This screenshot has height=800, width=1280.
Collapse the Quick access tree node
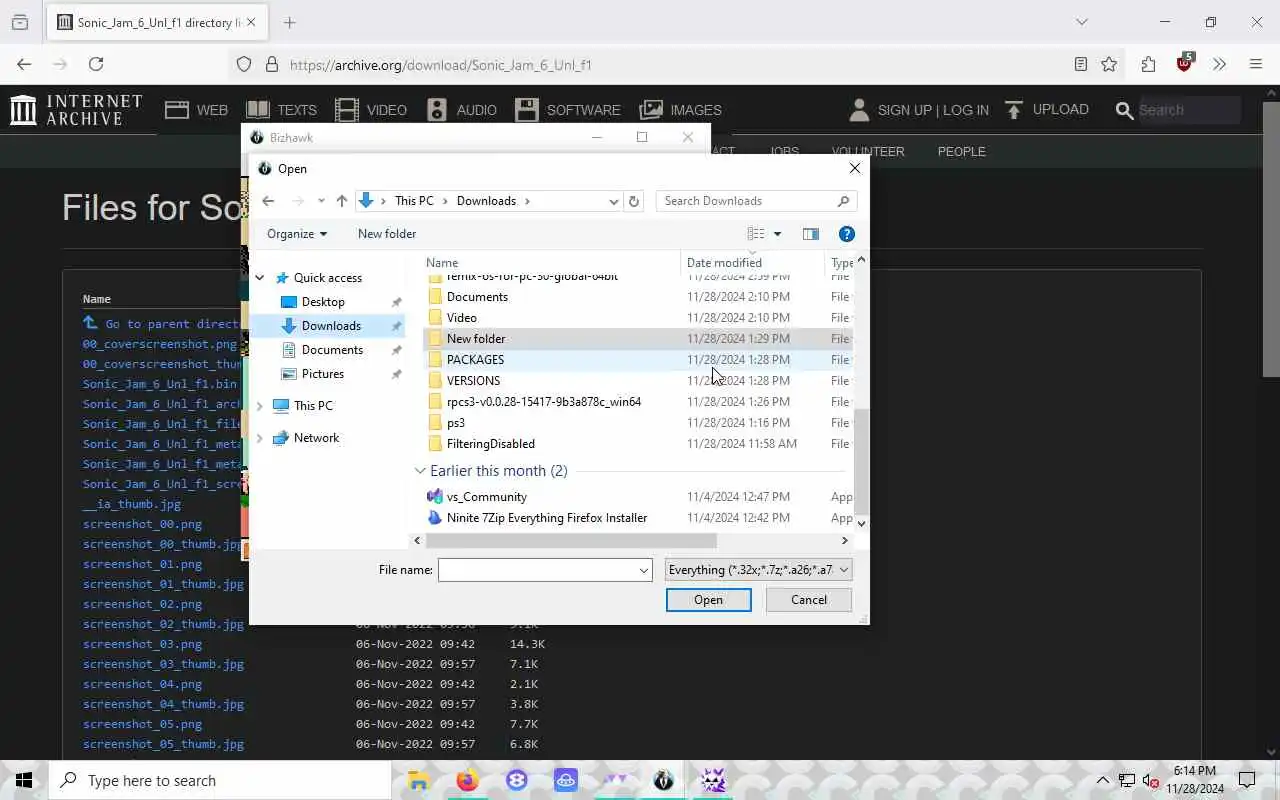260,278
